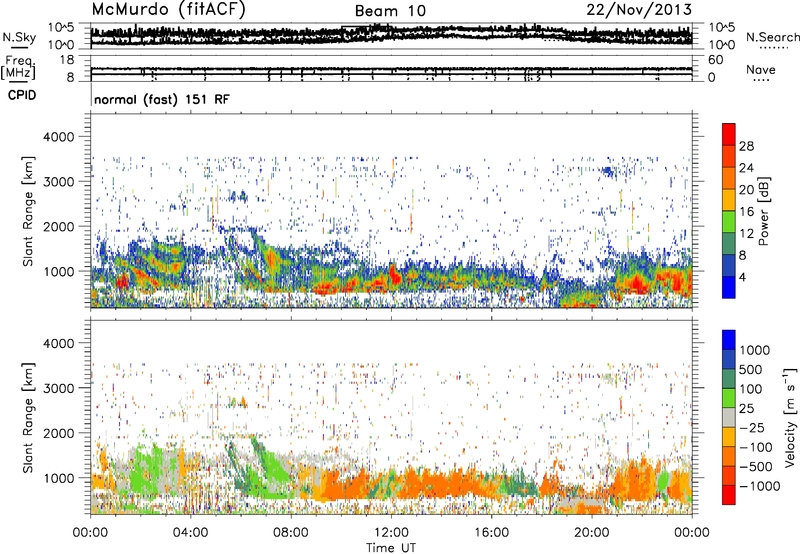This screenshot has width=800, height=554.
Task: Click the "N.Search" legend label
Action: (772, 37)
